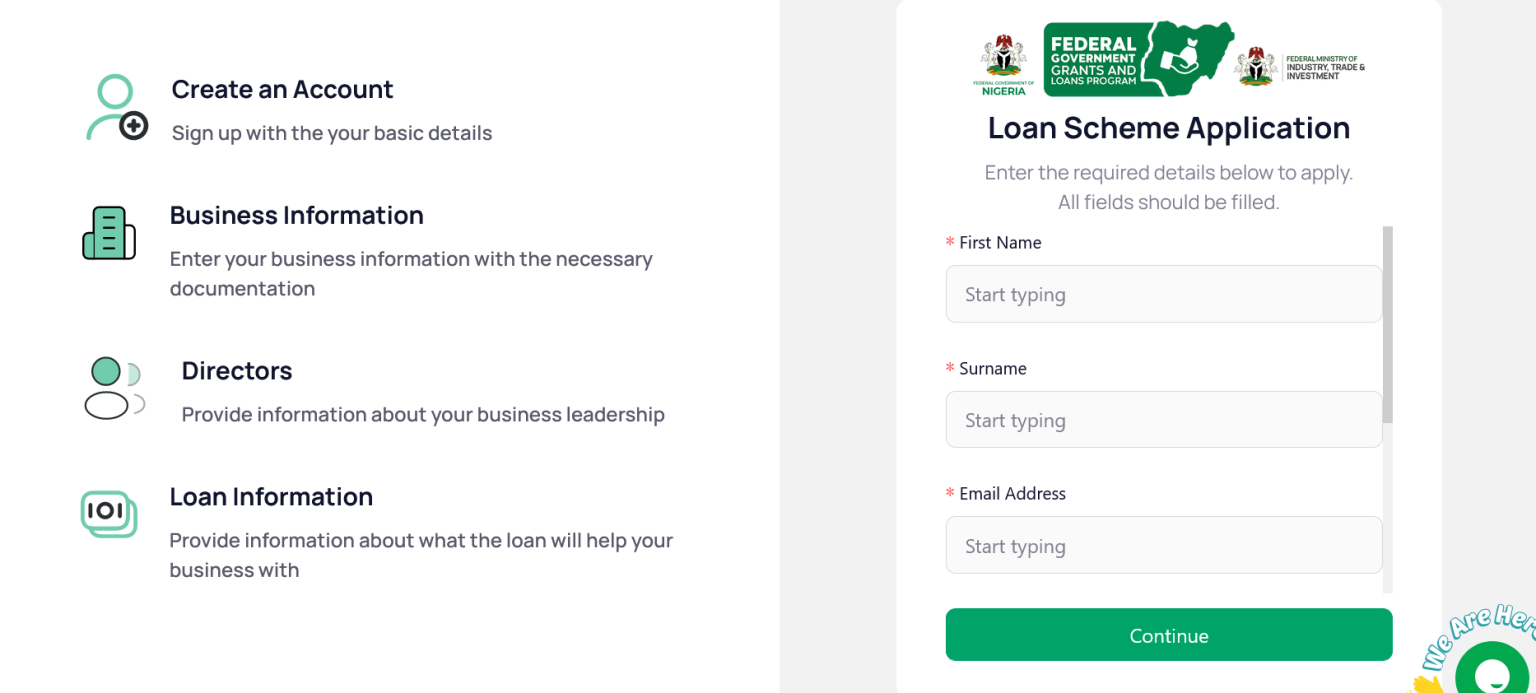Select the Business Information step label

(296, 215)
